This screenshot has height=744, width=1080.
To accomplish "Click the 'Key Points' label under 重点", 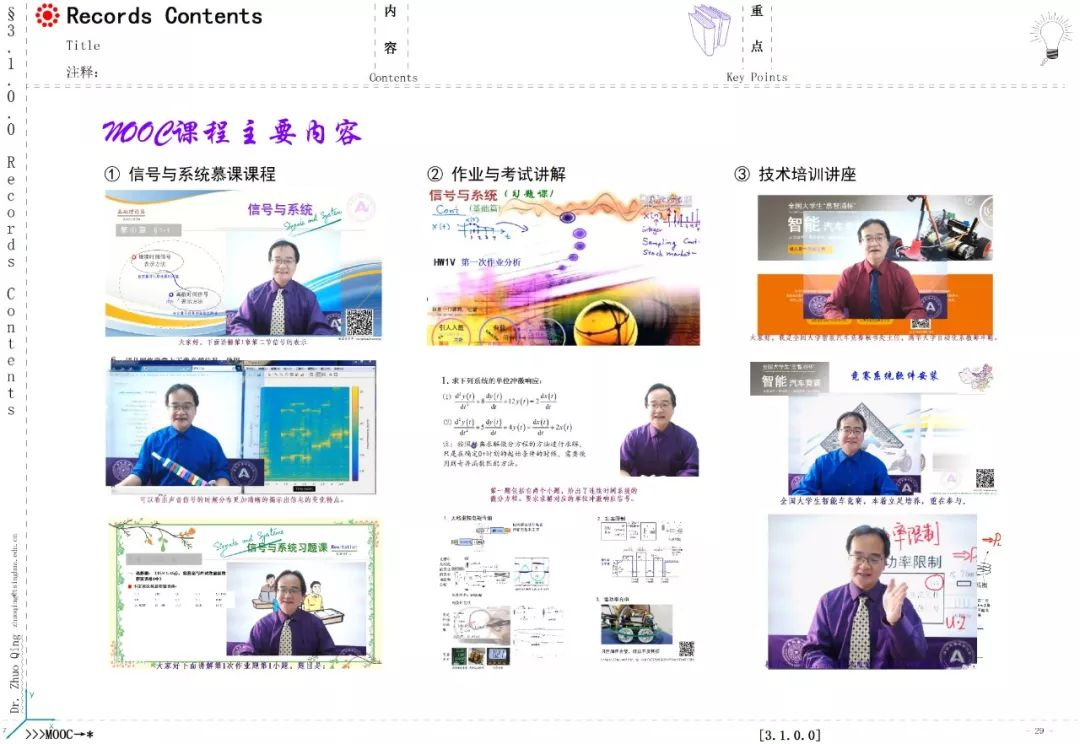I will click(x=756, y=77).
